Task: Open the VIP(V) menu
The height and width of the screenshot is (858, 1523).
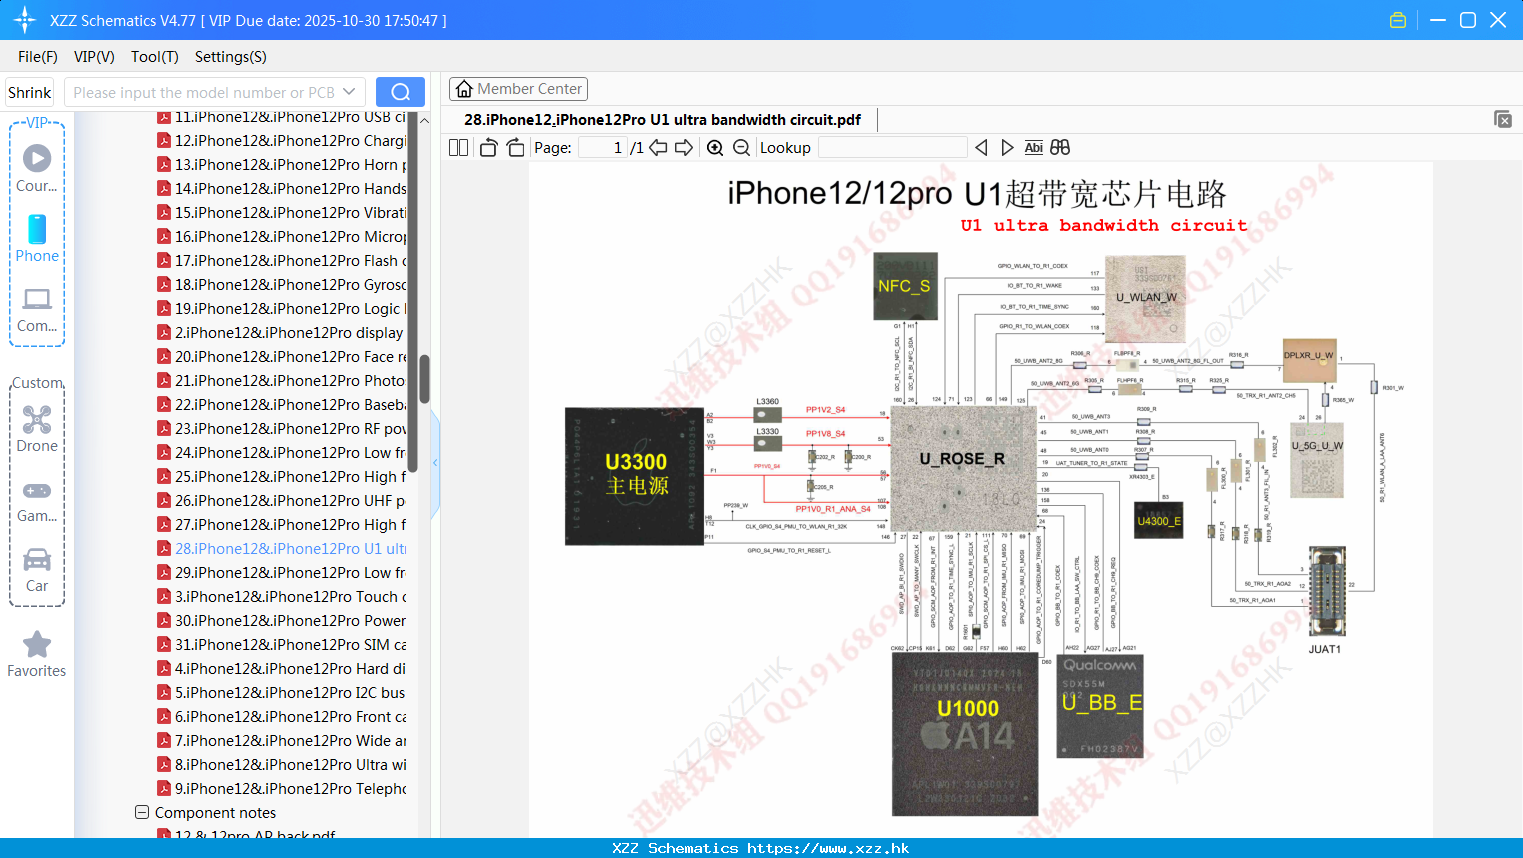Action: click(x=94, y=57)
